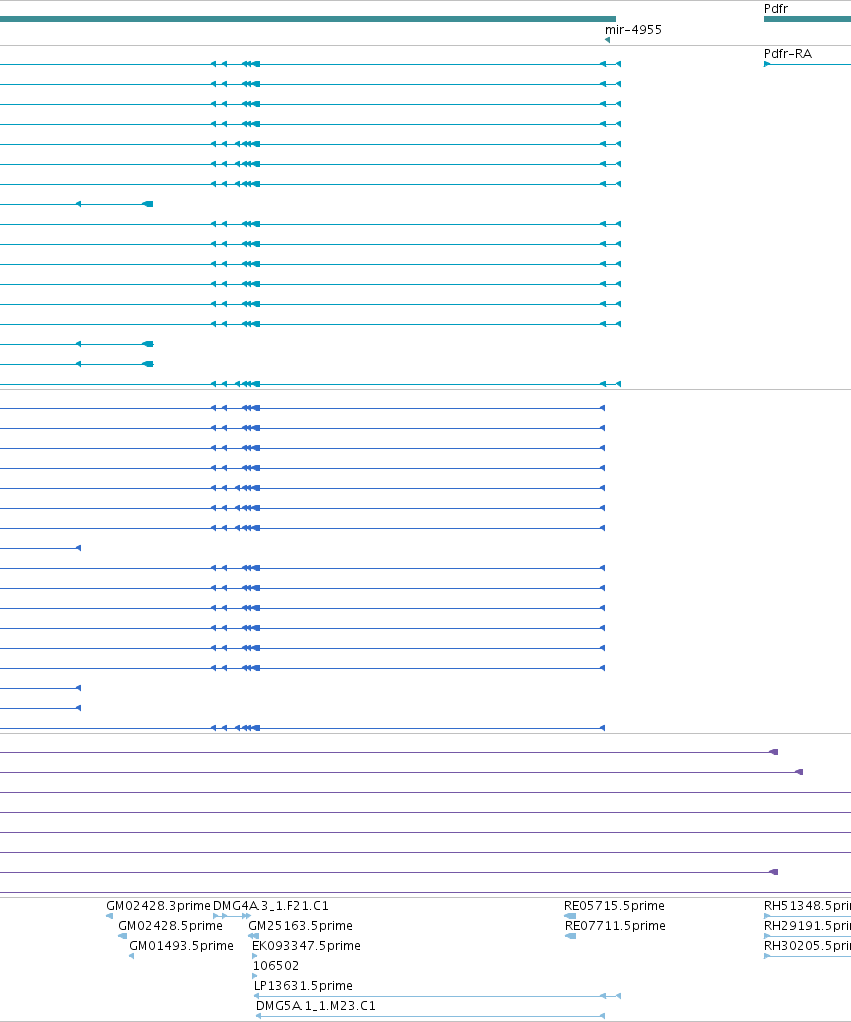Viewport: 851px width, 1022px height.
Task: Select the small arrow glyph below mir-4955
Action: (607, 40)
